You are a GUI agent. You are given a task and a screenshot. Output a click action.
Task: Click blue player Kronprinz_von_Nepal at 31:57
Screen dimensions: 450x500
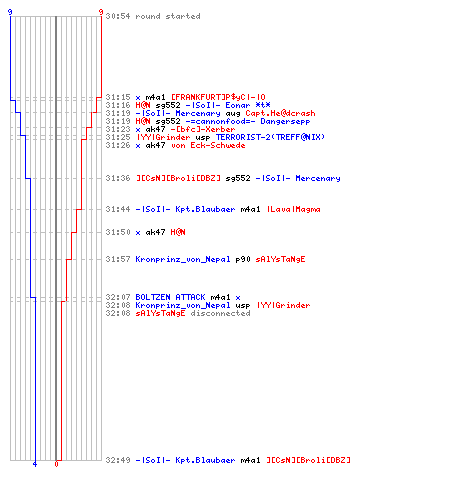click(x=183, y=259)
